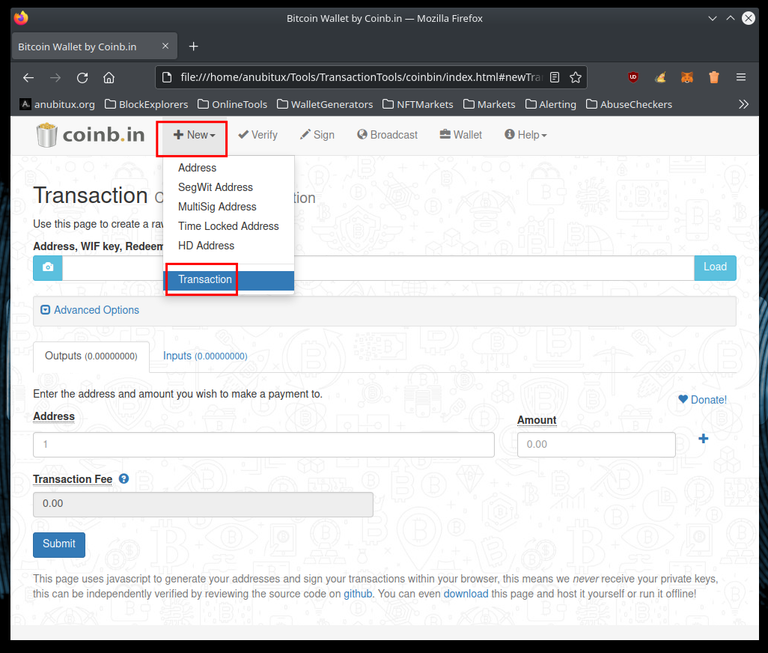Open the MetaMask fox extension icon
The height and width of the screenshot is (653, 768).
pos(687,77)
